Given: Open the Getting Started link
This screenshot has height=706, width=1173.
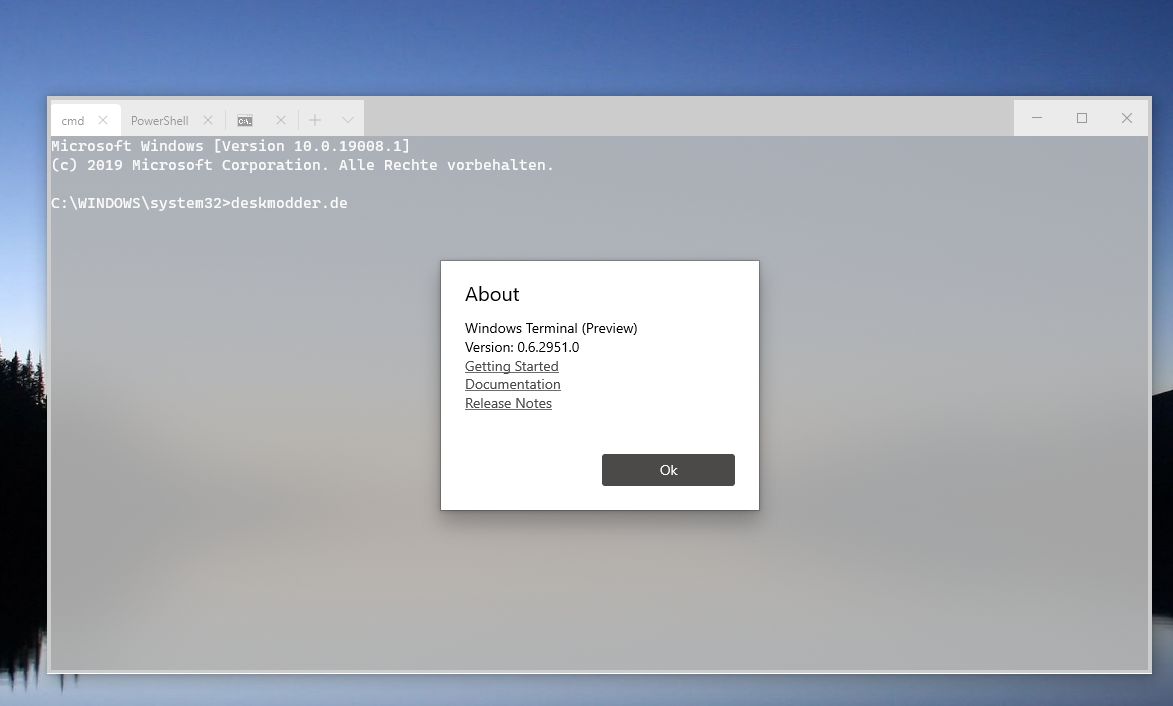Looking at the screenshot, I should (x=512, y=366).
